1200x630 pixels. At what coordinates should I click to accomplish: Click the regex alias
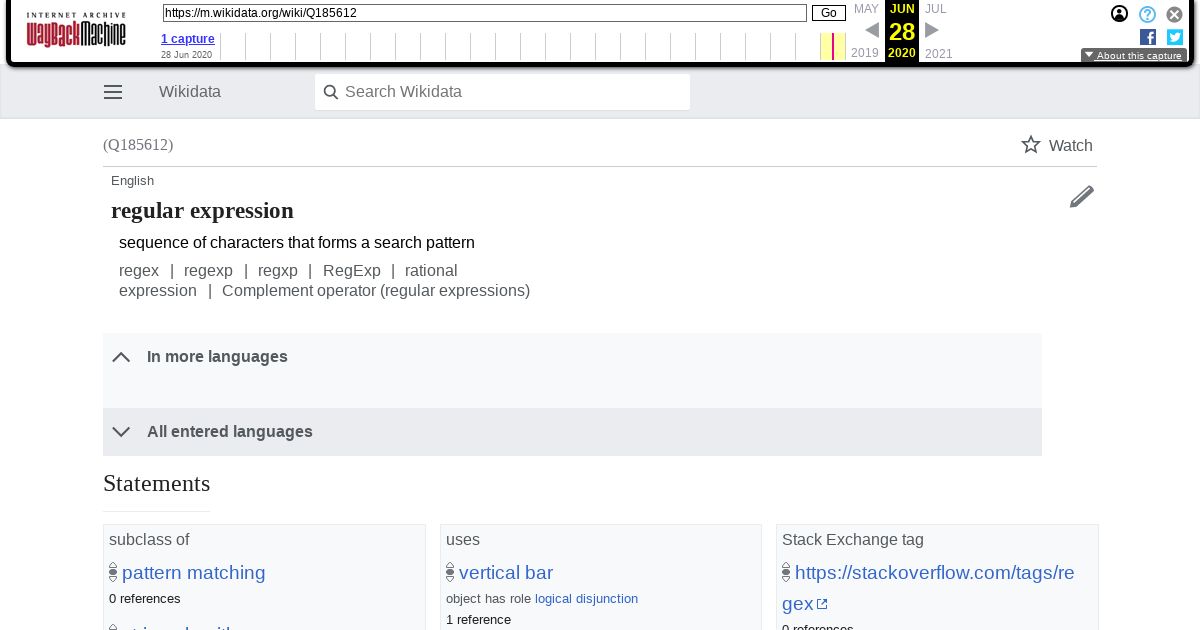(139, 271)
